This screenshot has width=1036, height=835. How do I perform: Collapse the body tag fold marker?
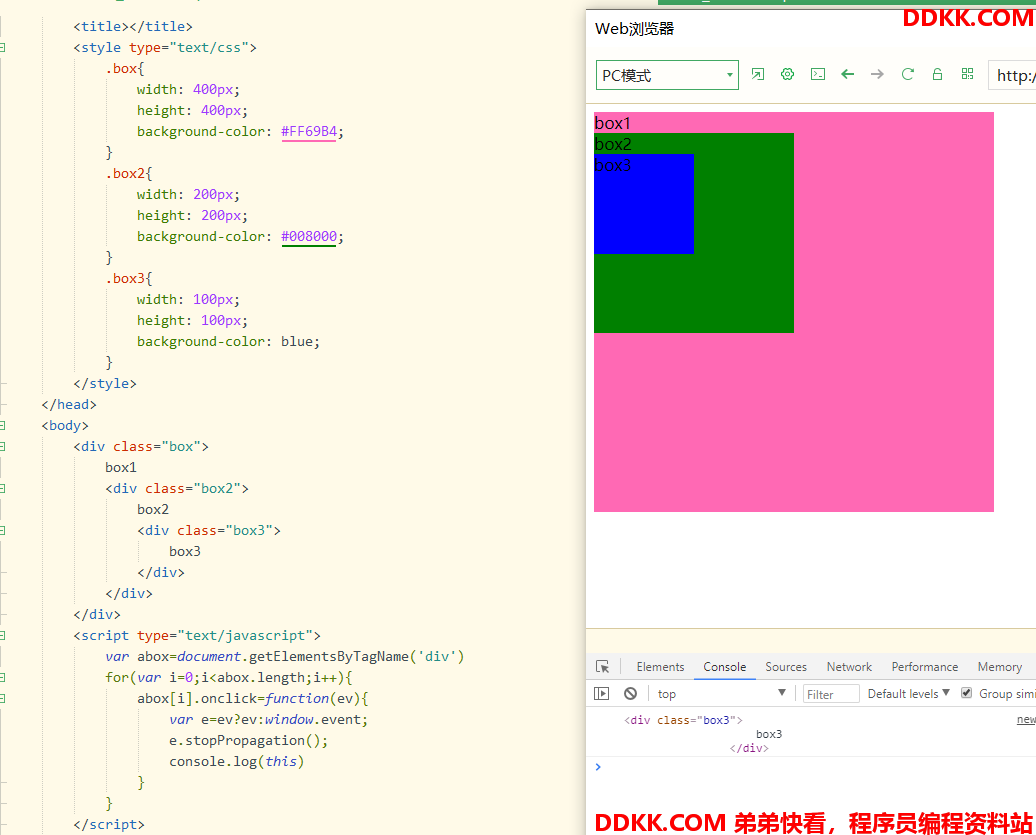pyautogui.click(x=3, y=425)
